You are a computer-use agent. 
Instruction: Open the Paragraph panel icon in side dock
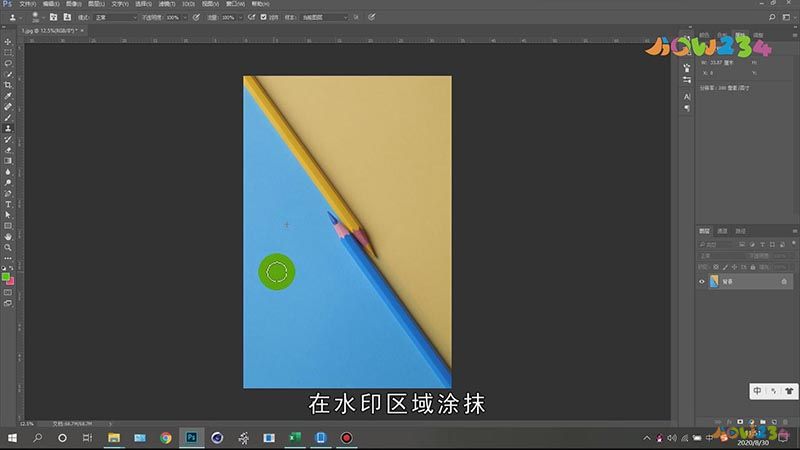687,108
